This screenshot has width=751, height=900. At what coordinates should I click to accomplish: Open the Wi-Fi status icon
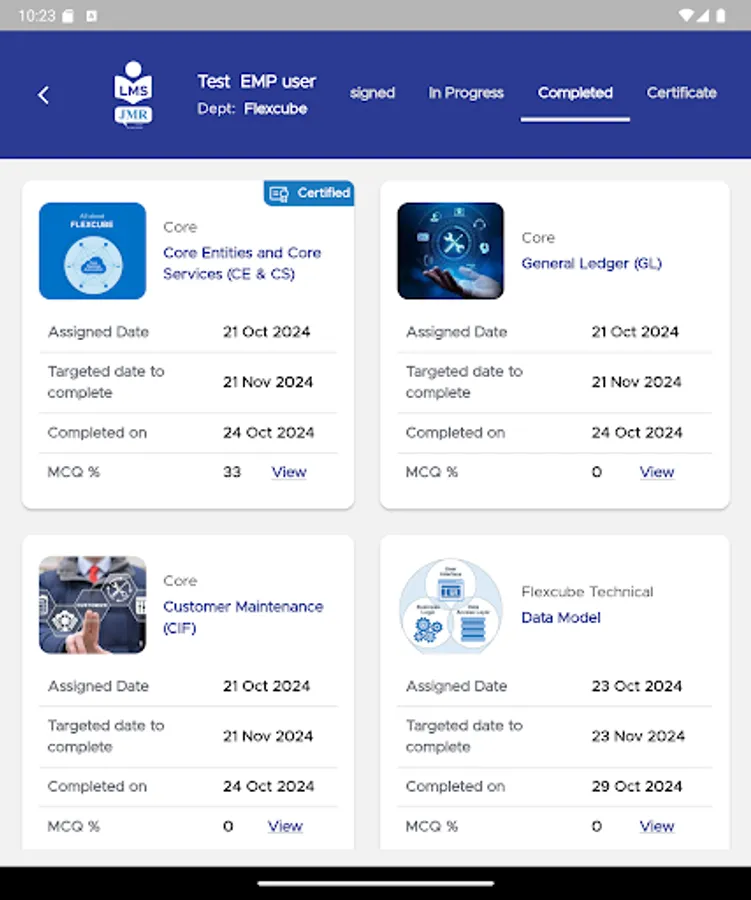pos(685,15)
